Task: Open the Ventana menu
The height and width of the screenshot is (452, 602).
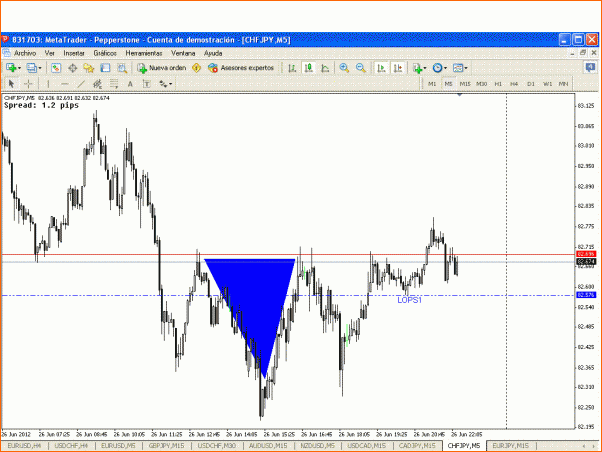Action: point(183,53)
